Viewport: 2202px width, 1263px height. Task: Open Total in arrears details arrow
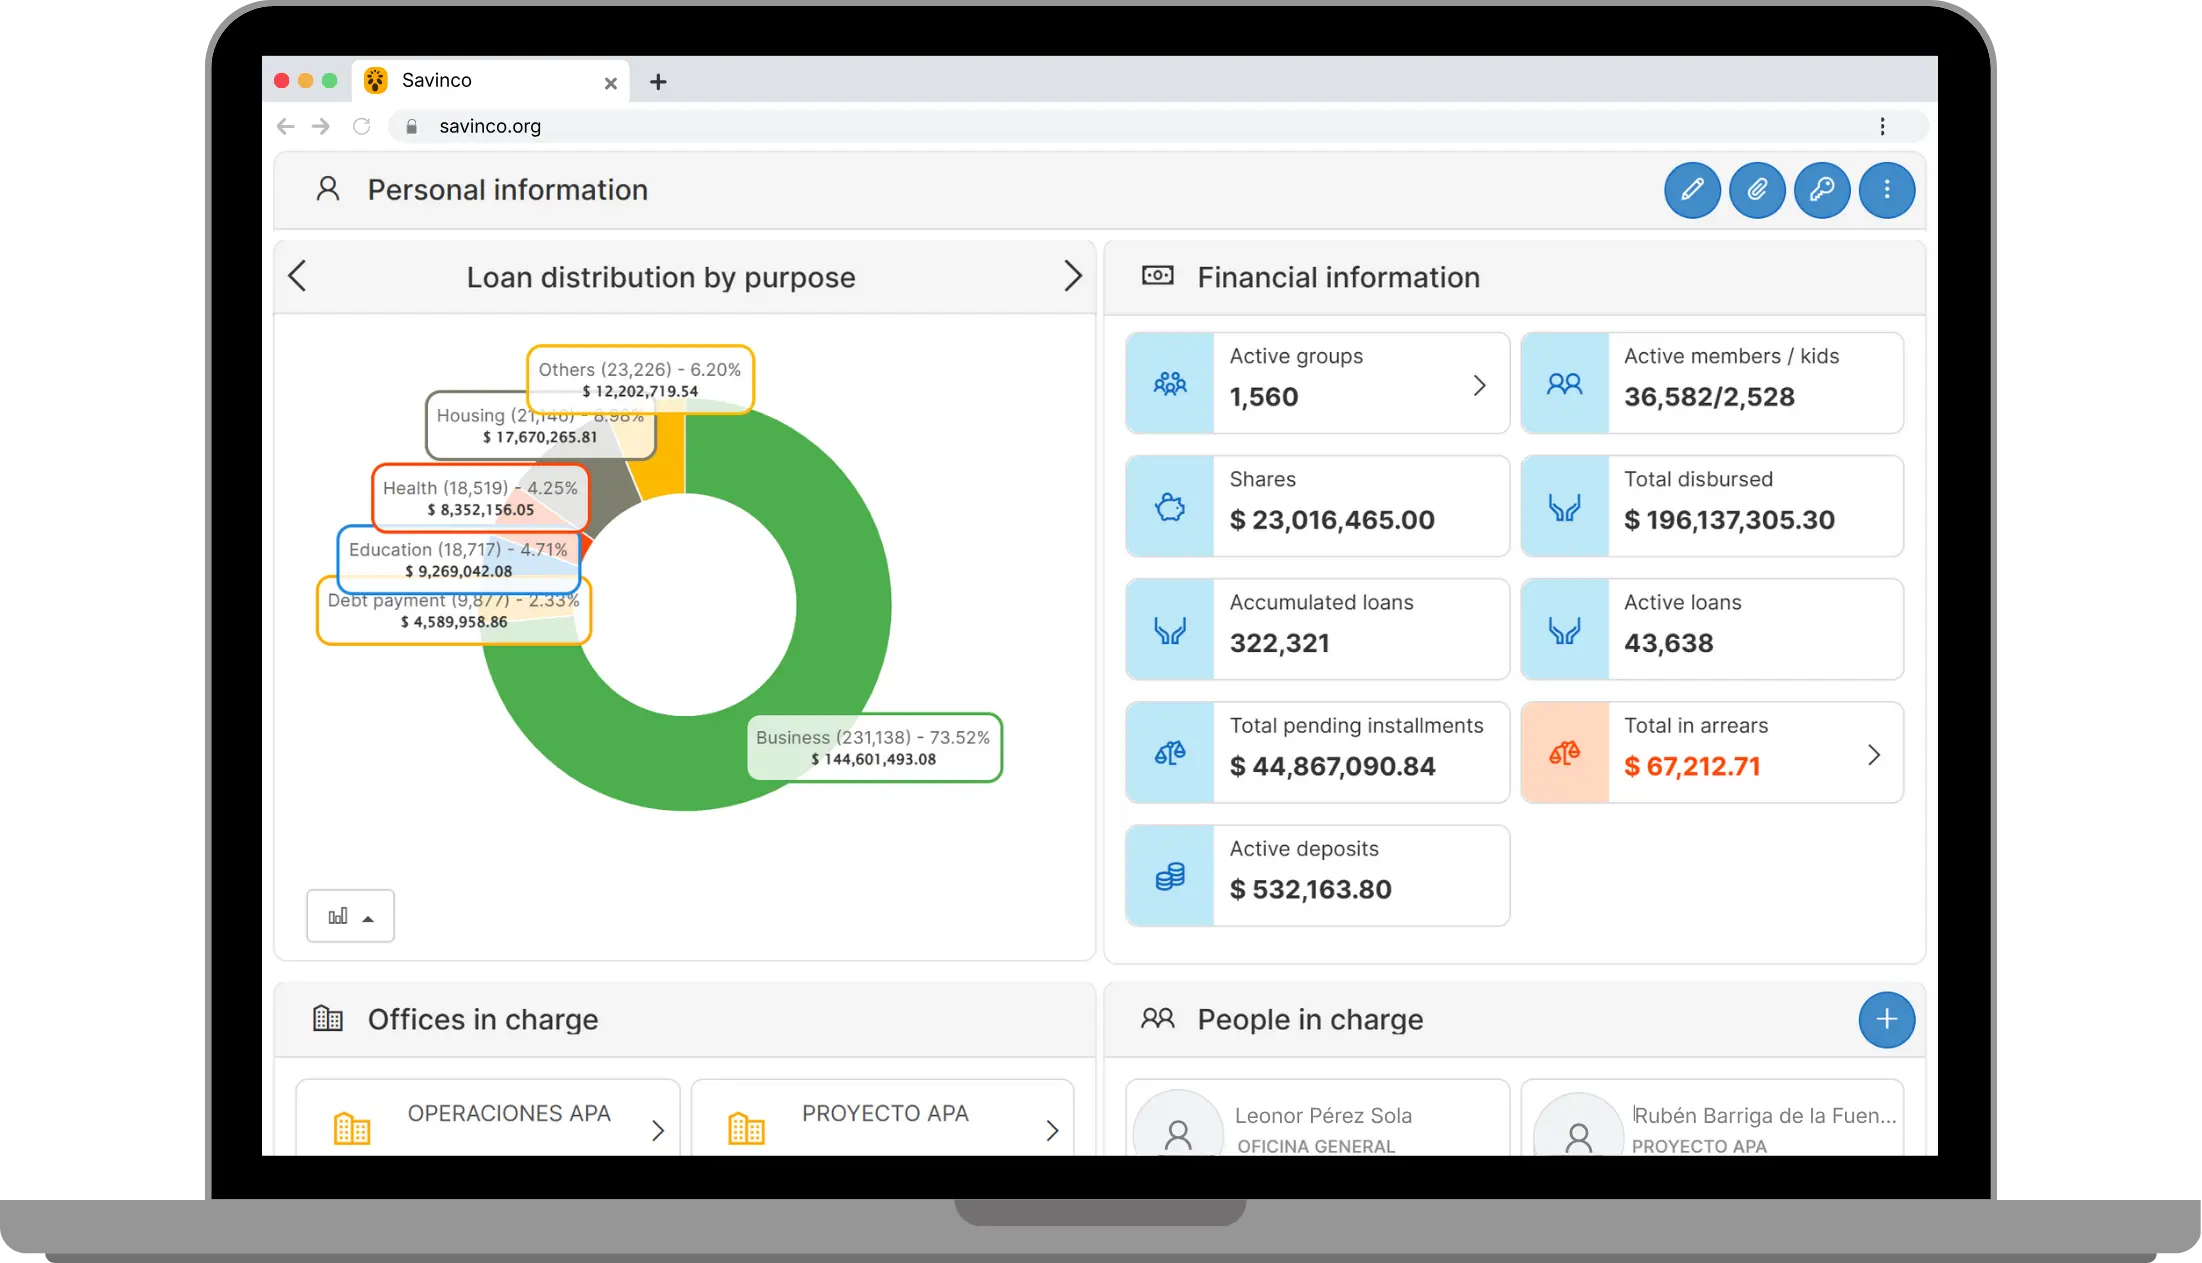[x=1873, y=755]
